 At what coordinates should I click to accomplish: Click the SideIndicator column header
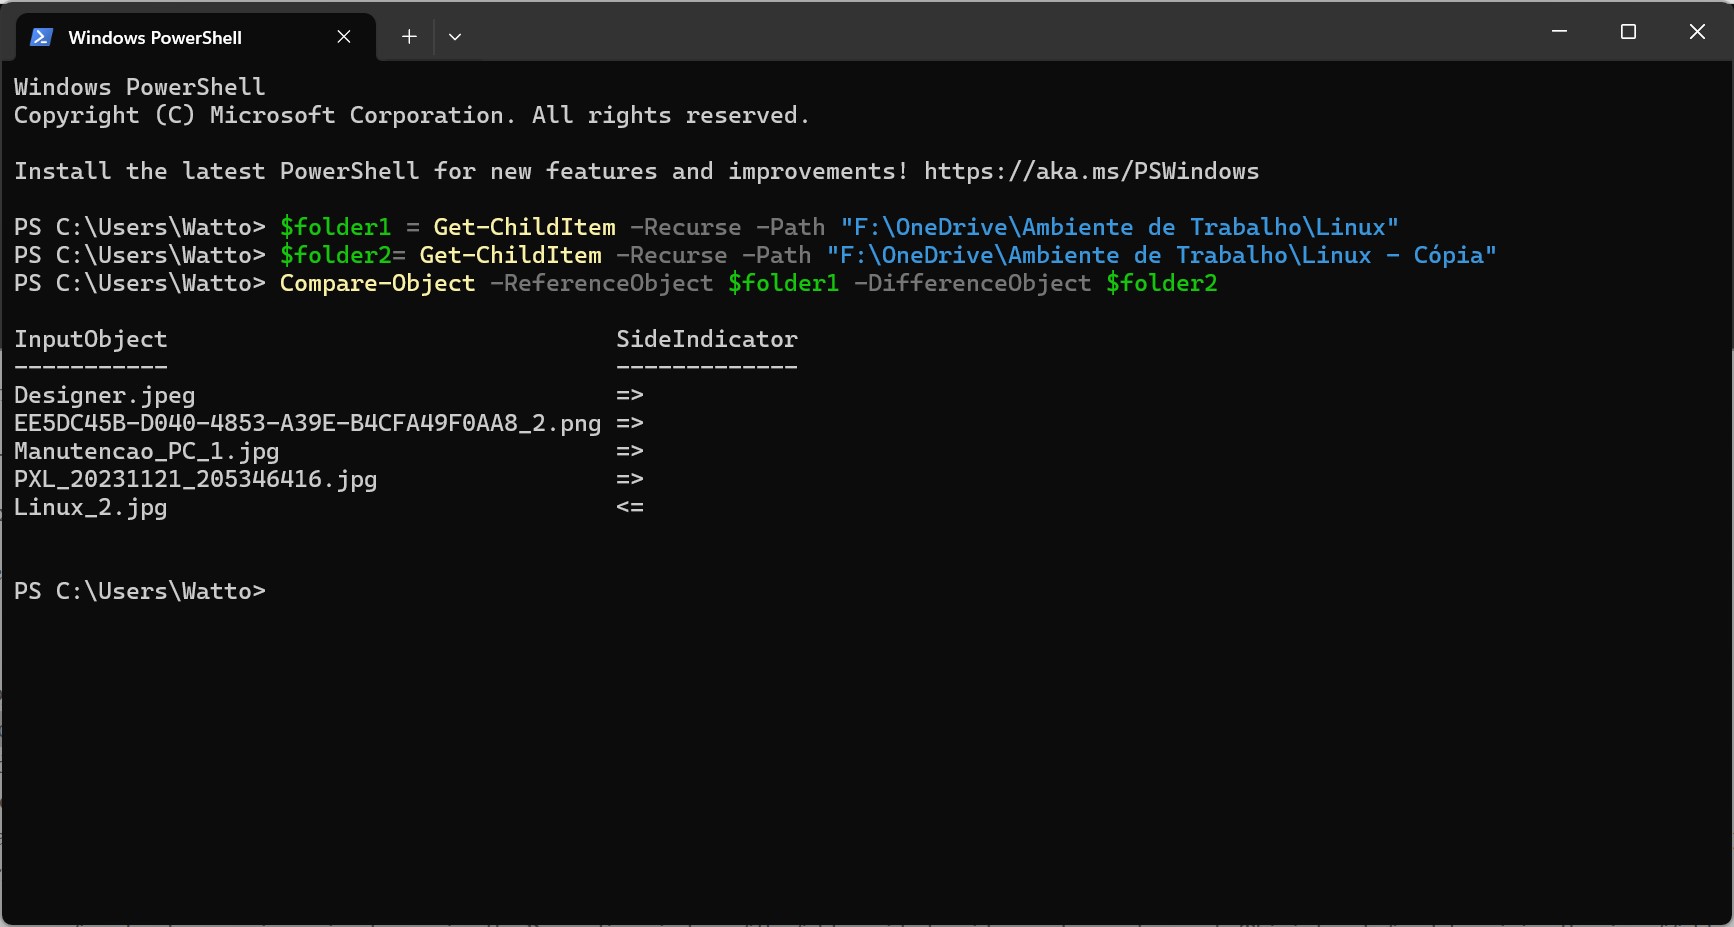pos(706,339)
